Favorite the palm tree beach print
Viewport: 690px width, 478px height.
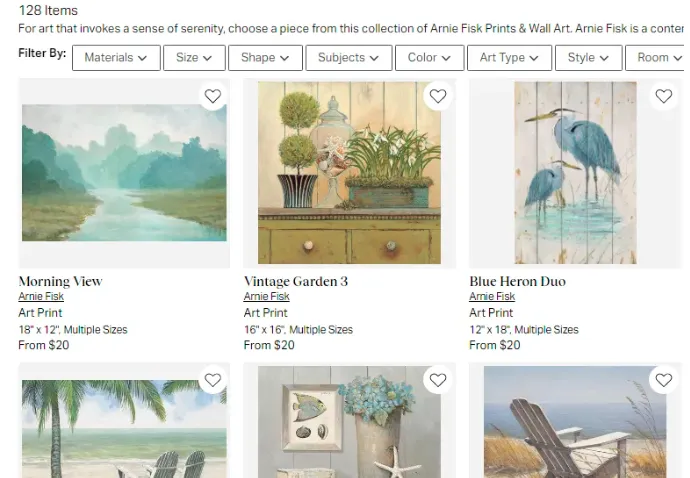[212, 380]
